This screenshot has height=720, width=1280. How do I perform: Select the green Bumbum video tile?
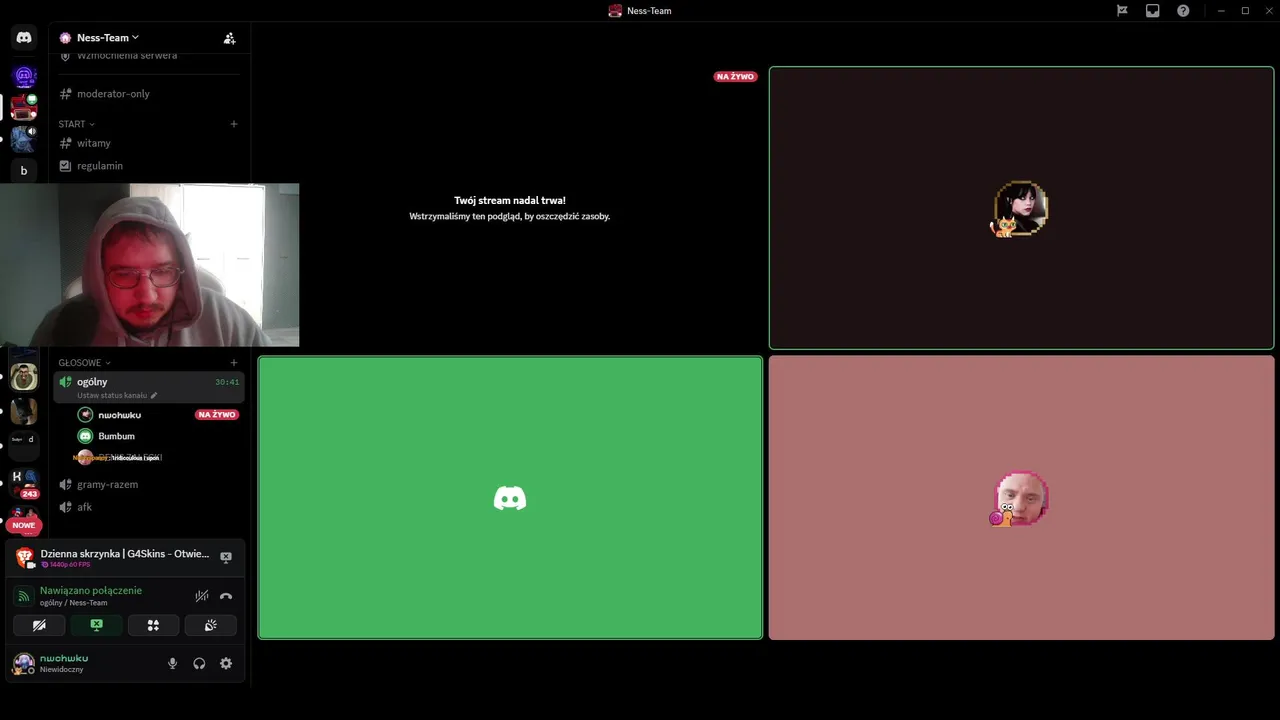[510, 498]
